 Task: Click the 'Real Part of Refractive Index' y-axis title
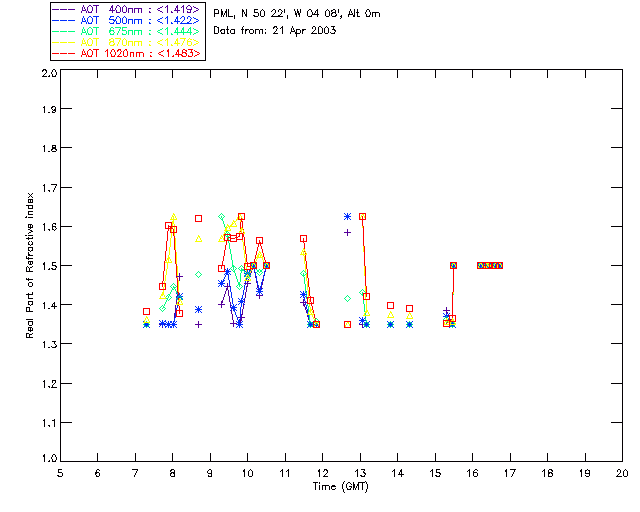coord(29,266)
